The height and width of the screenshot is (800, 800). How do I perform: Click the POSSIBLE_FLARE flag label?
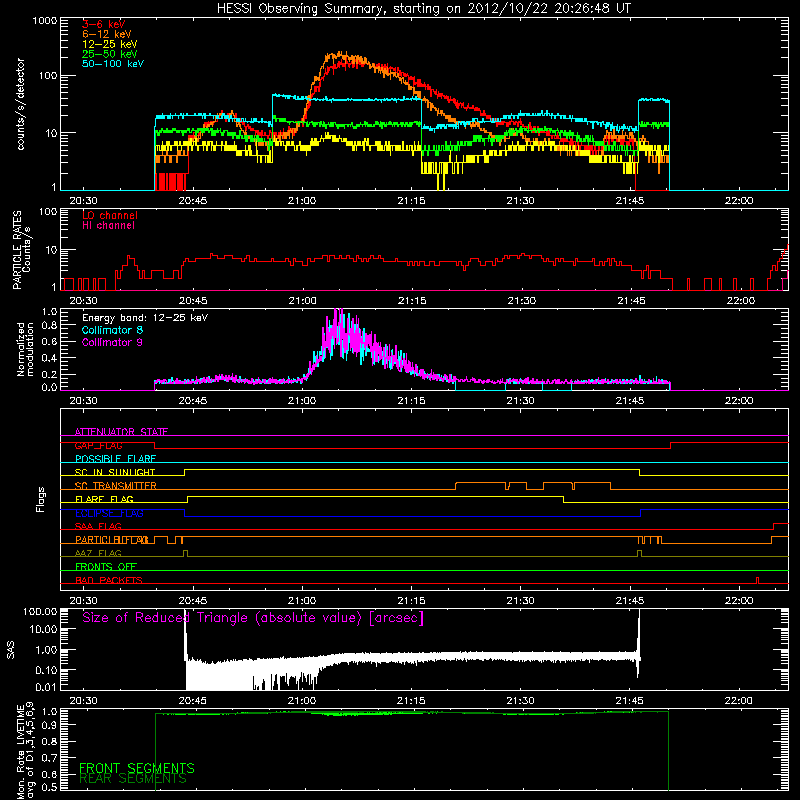(115, 459)
